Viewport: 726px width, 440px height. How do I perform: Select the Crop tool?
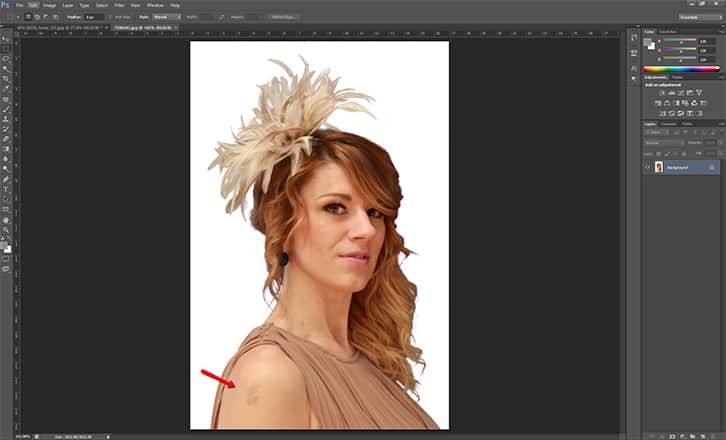tap(6, 79)
